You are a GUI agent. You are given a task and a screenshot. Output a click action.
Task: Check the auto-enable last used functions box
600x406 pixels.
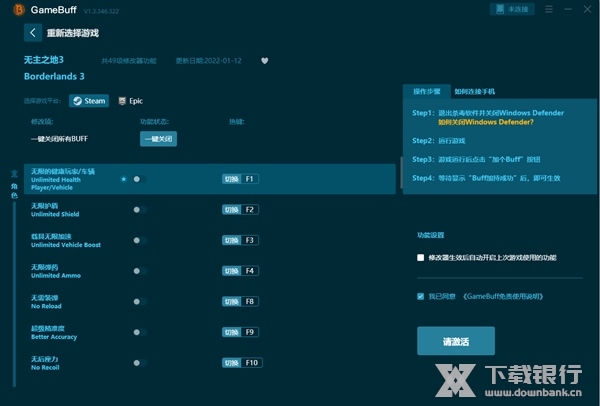[x=421, y=258]
